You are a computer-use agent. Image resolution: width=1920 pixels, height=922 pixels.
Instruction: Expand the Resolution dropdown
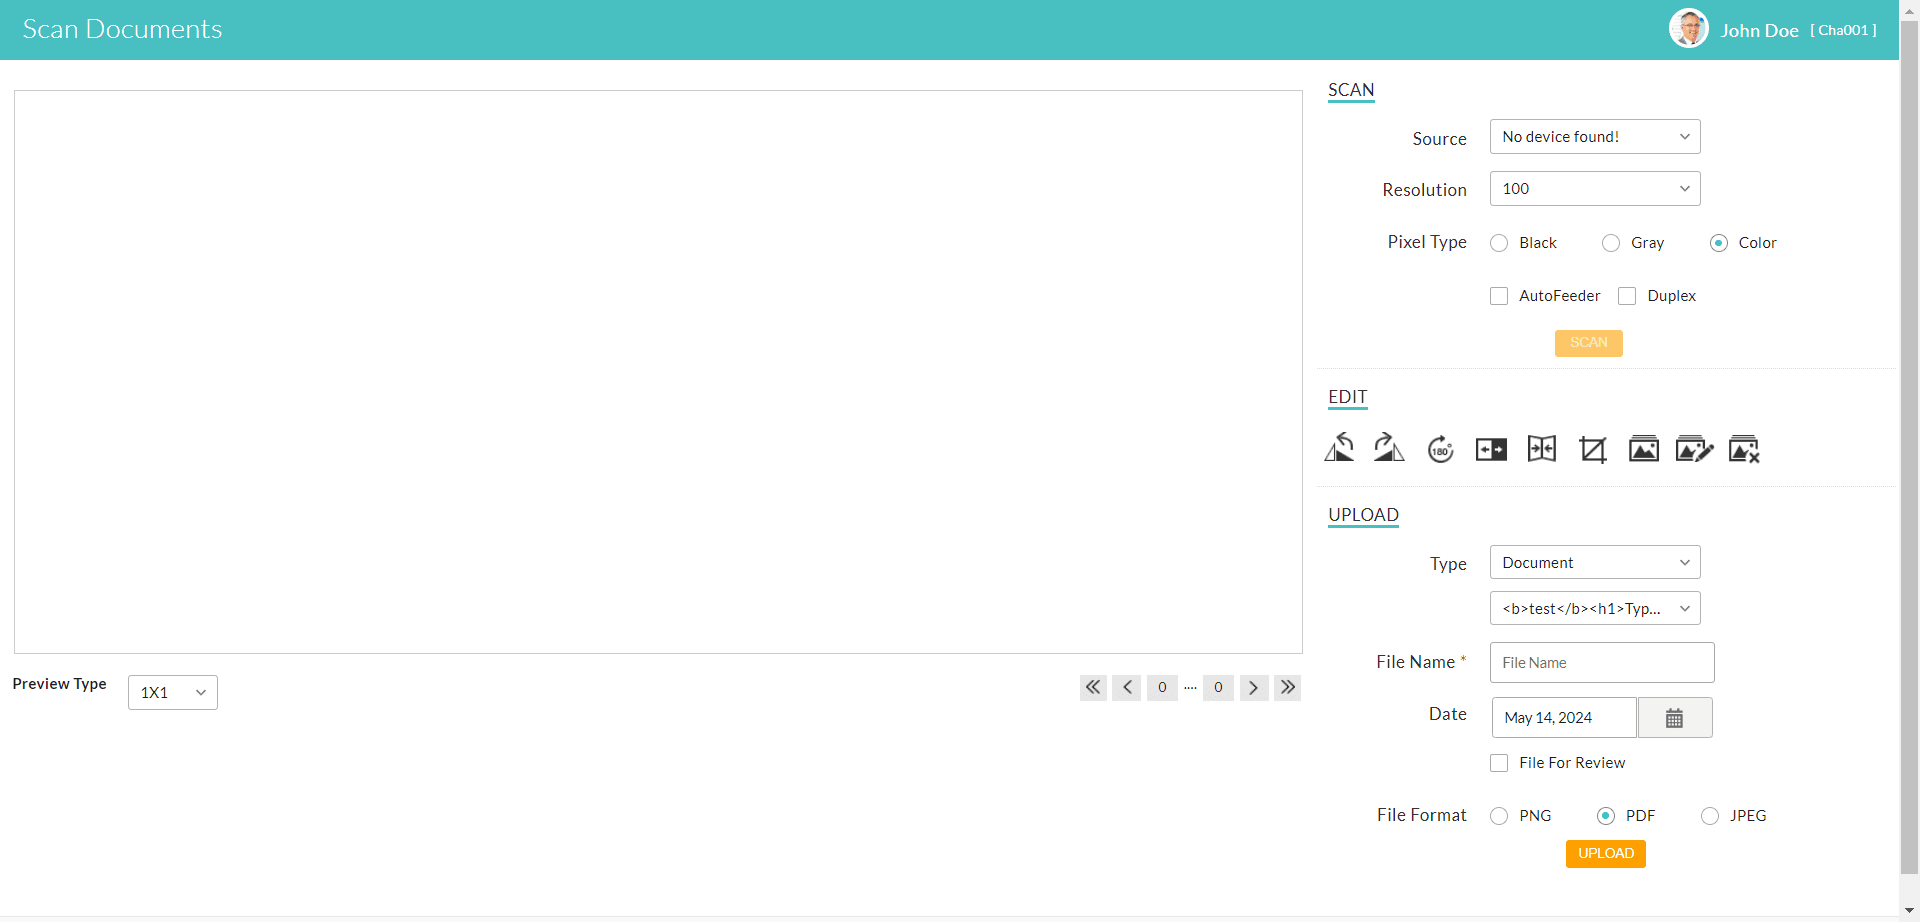pos(1594,189)
